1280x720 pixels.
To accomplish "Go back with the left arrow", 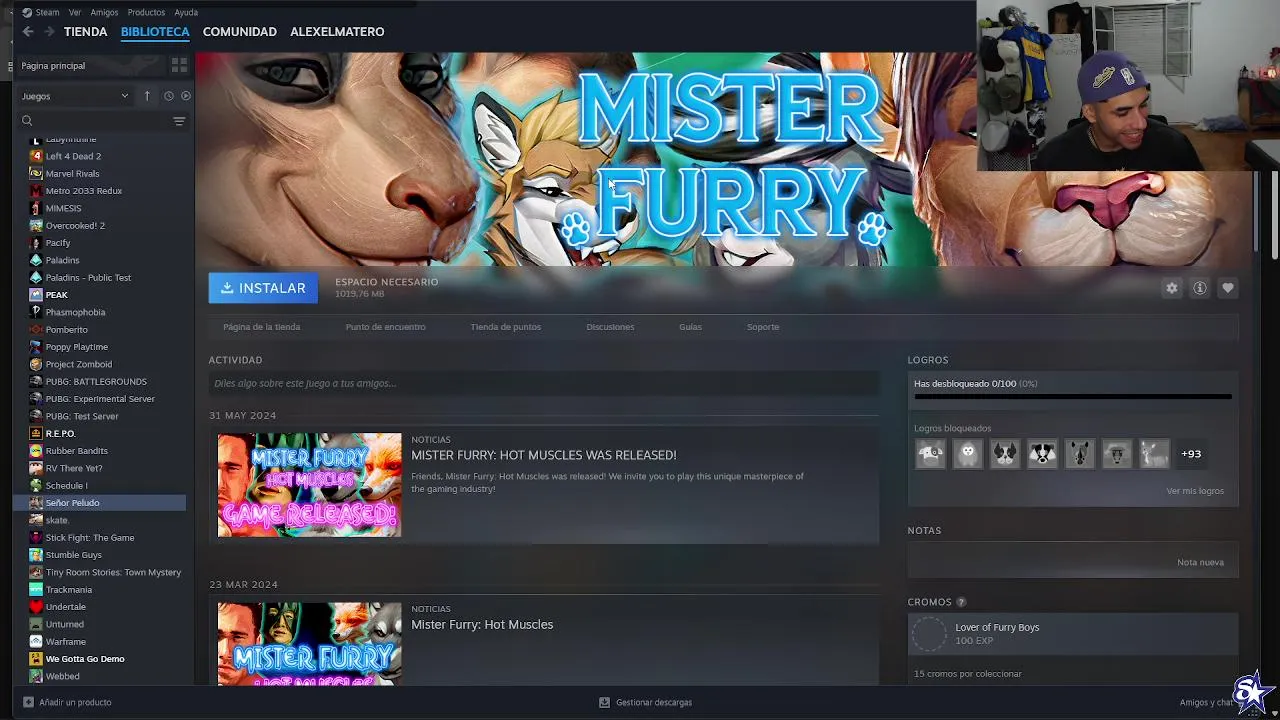I will (28, 32).
